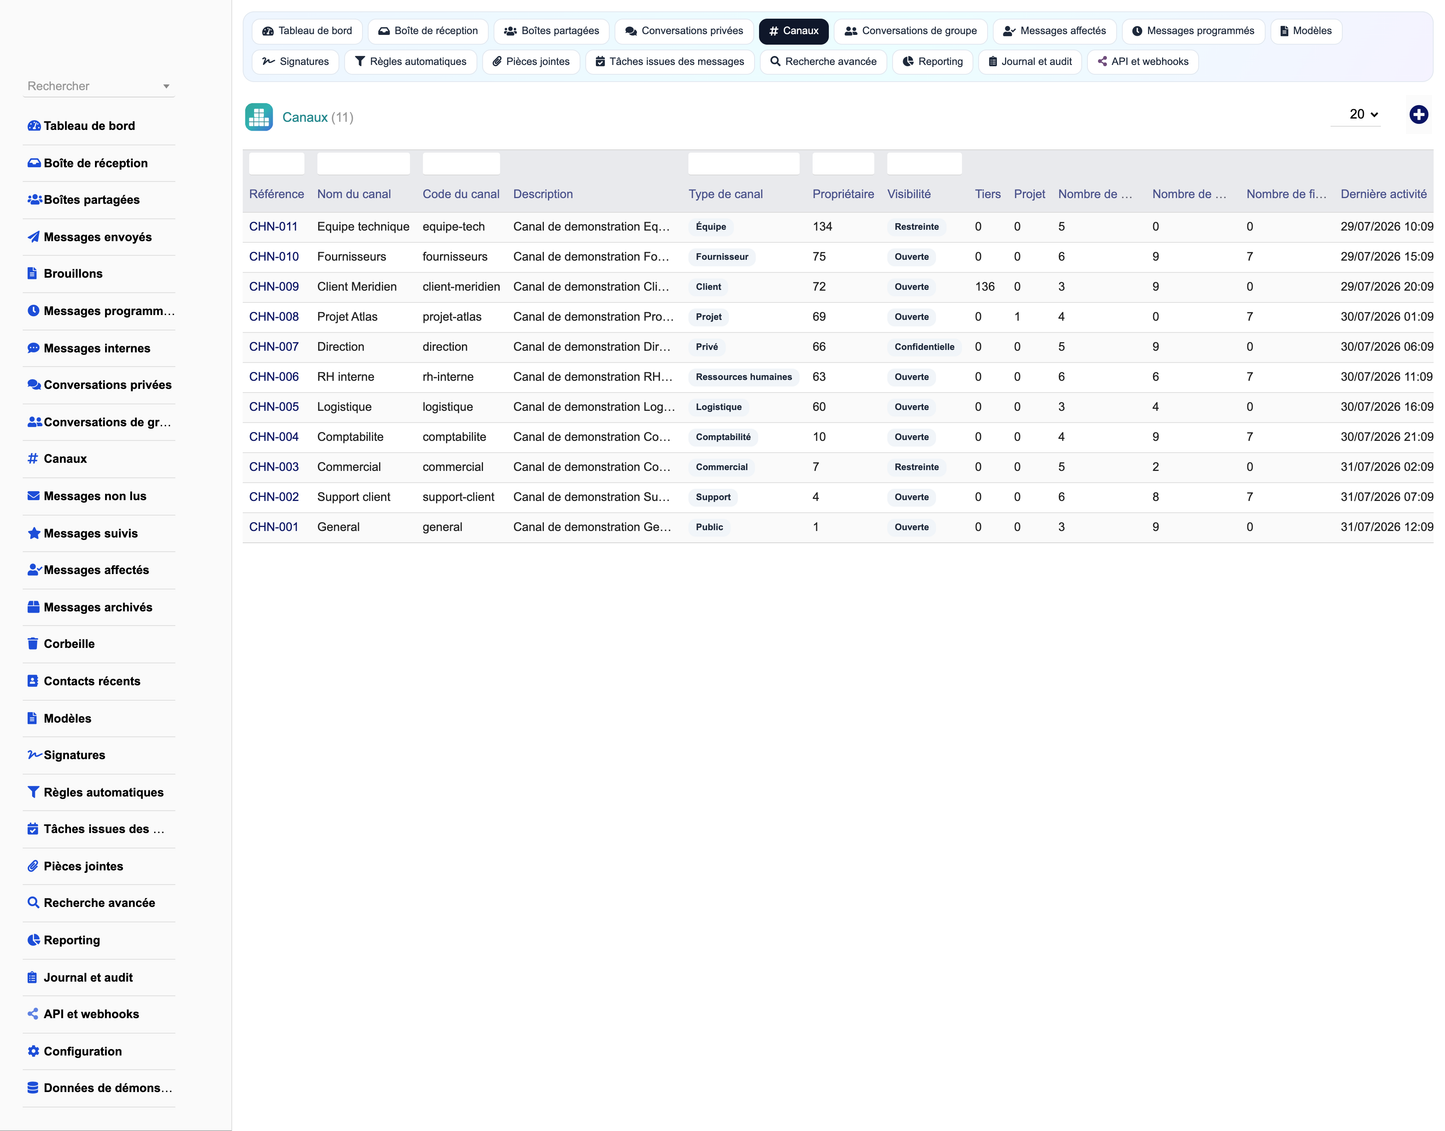Screen dimensions: 1445x1131
Task: Open Configuration gear sidebar item
Action: click(x=99, y=1051)
